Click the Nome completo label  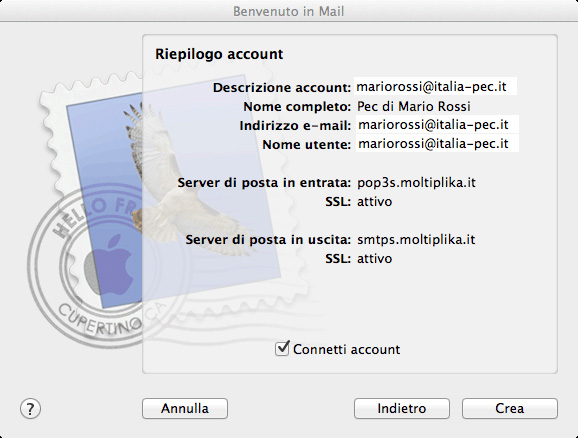(297, 107)
